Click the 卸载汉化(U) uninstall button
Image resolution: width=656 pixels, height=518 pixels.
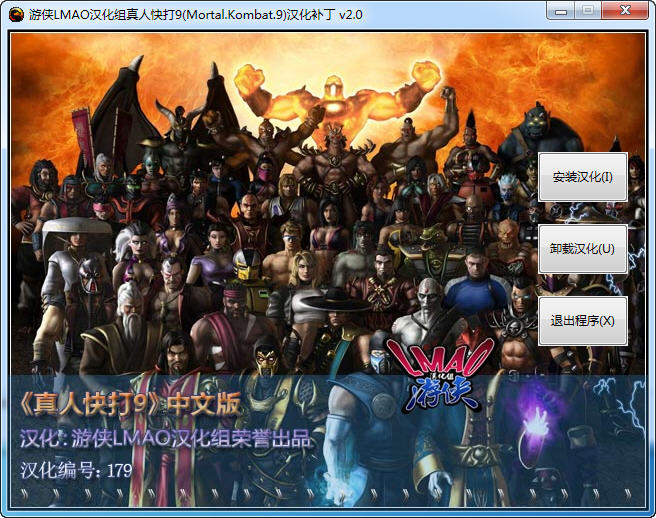click(582, 249)
